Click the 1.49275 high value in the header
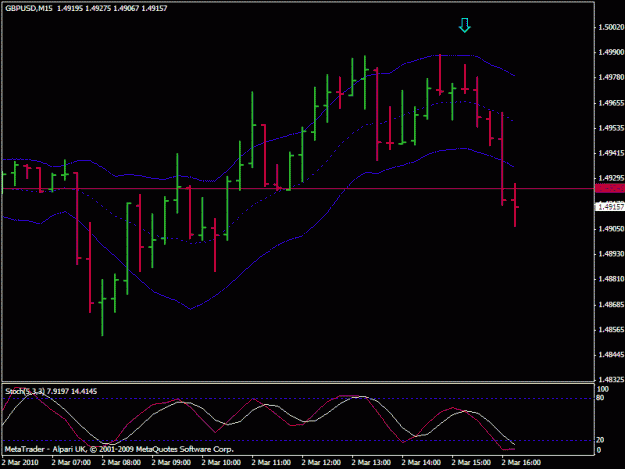This screenshot has width=625, height=469. point(98,8)
